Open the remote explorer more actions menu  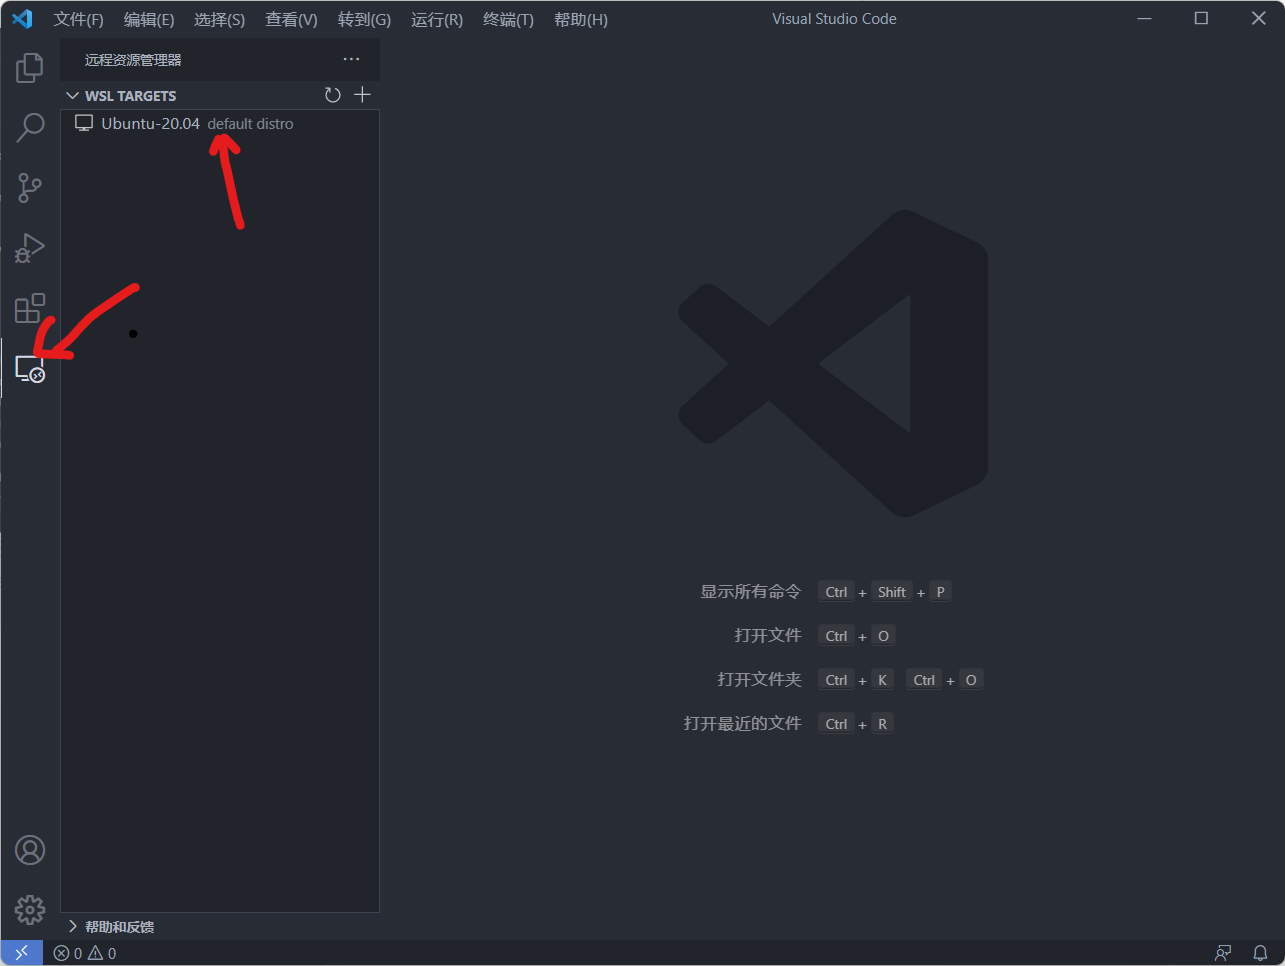[351, 60]
